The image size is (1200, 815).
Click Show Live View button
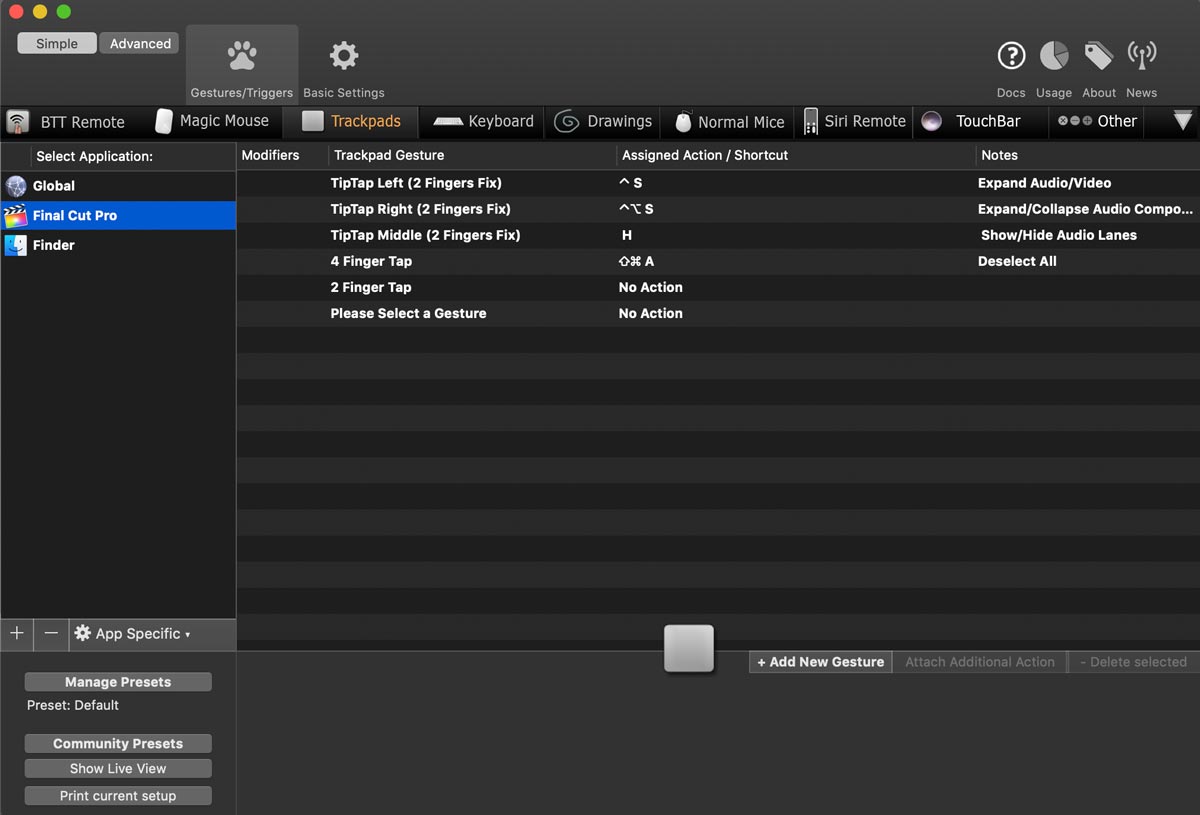pos(118,769)
